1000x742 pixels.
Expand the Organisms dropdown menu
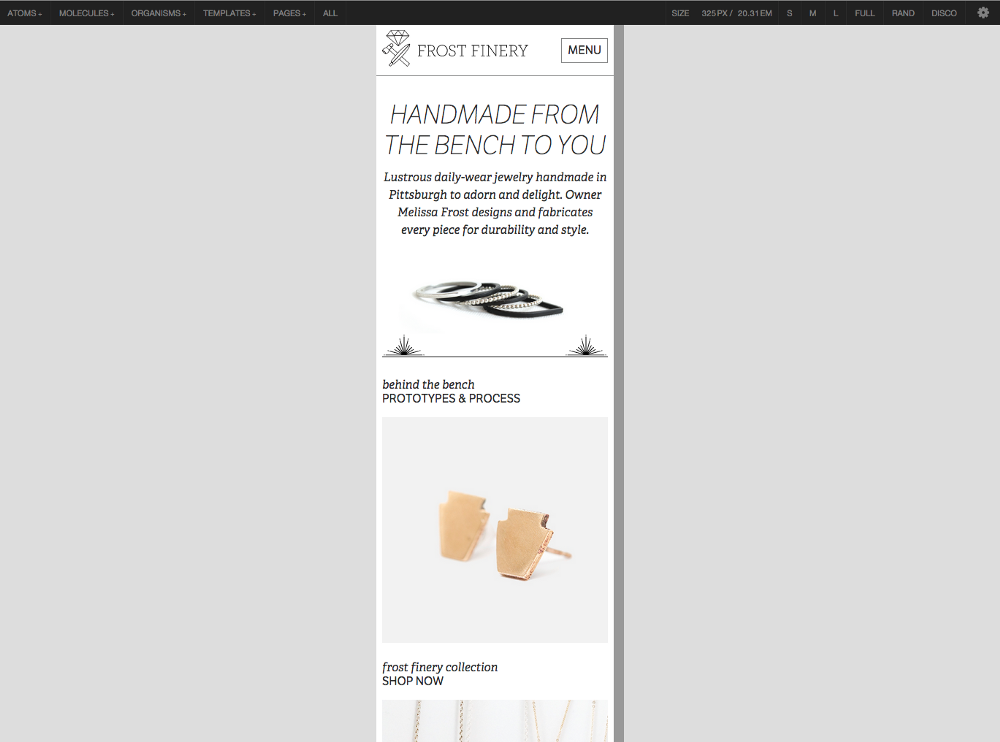pos(159,13)
